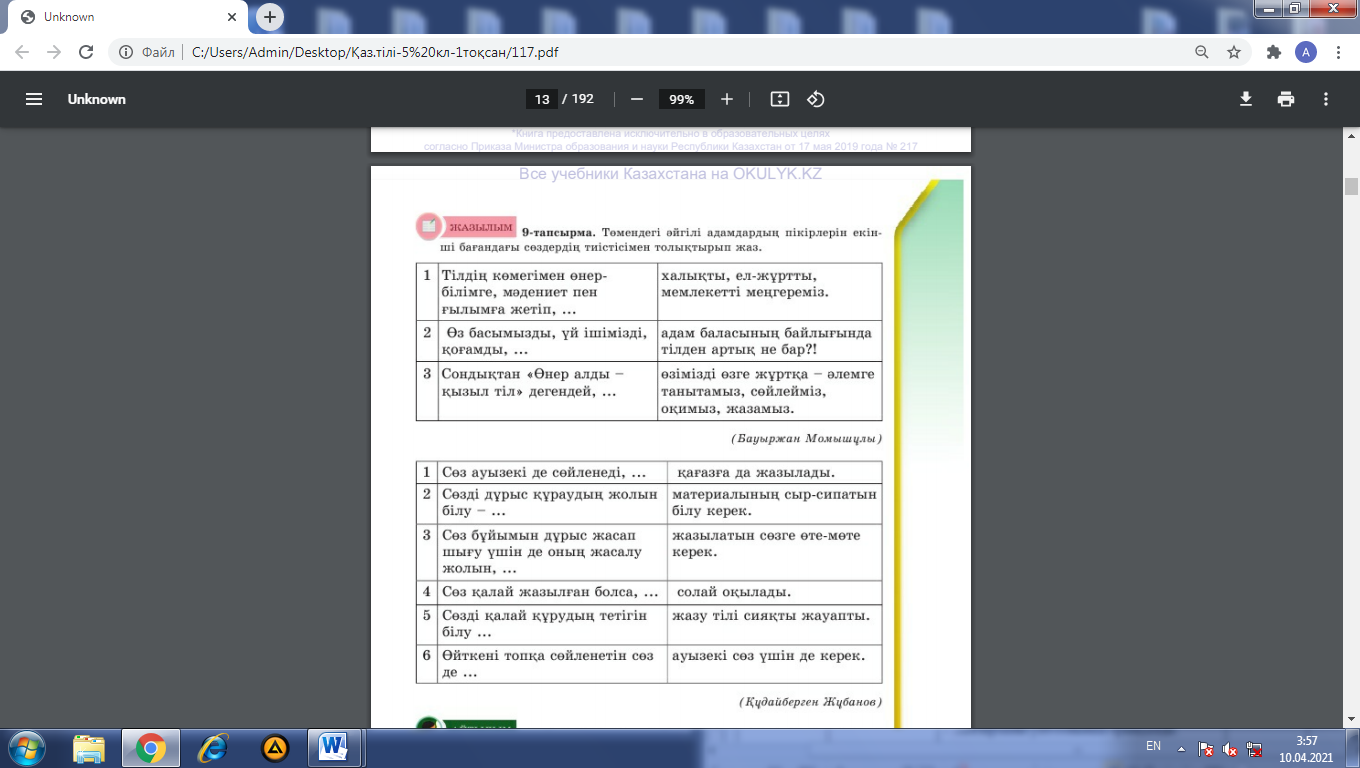Open the Chrome extensions puzzle icon
The image size is (1360, 768).
coord(1273,52)
